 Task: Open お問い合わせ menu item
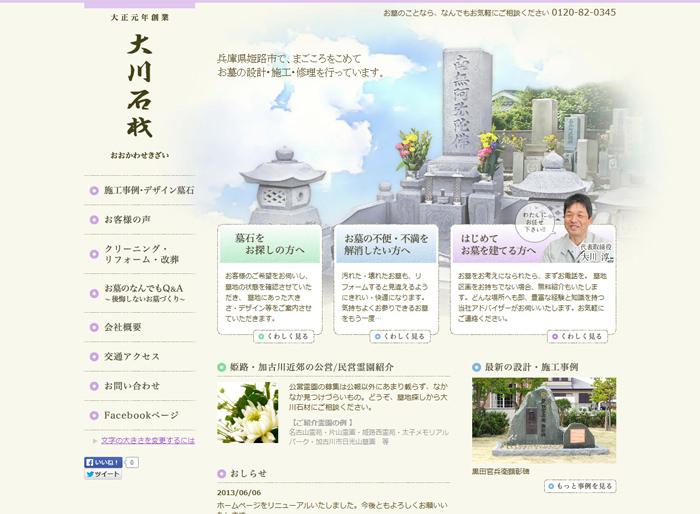[139, 386]
